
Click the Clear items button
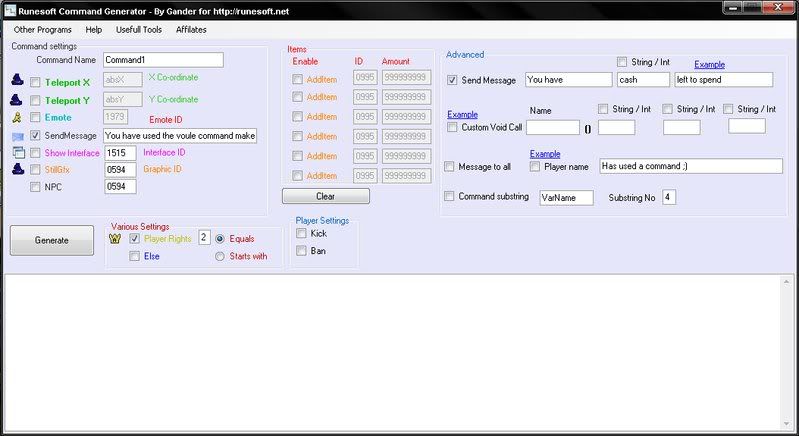325,196
